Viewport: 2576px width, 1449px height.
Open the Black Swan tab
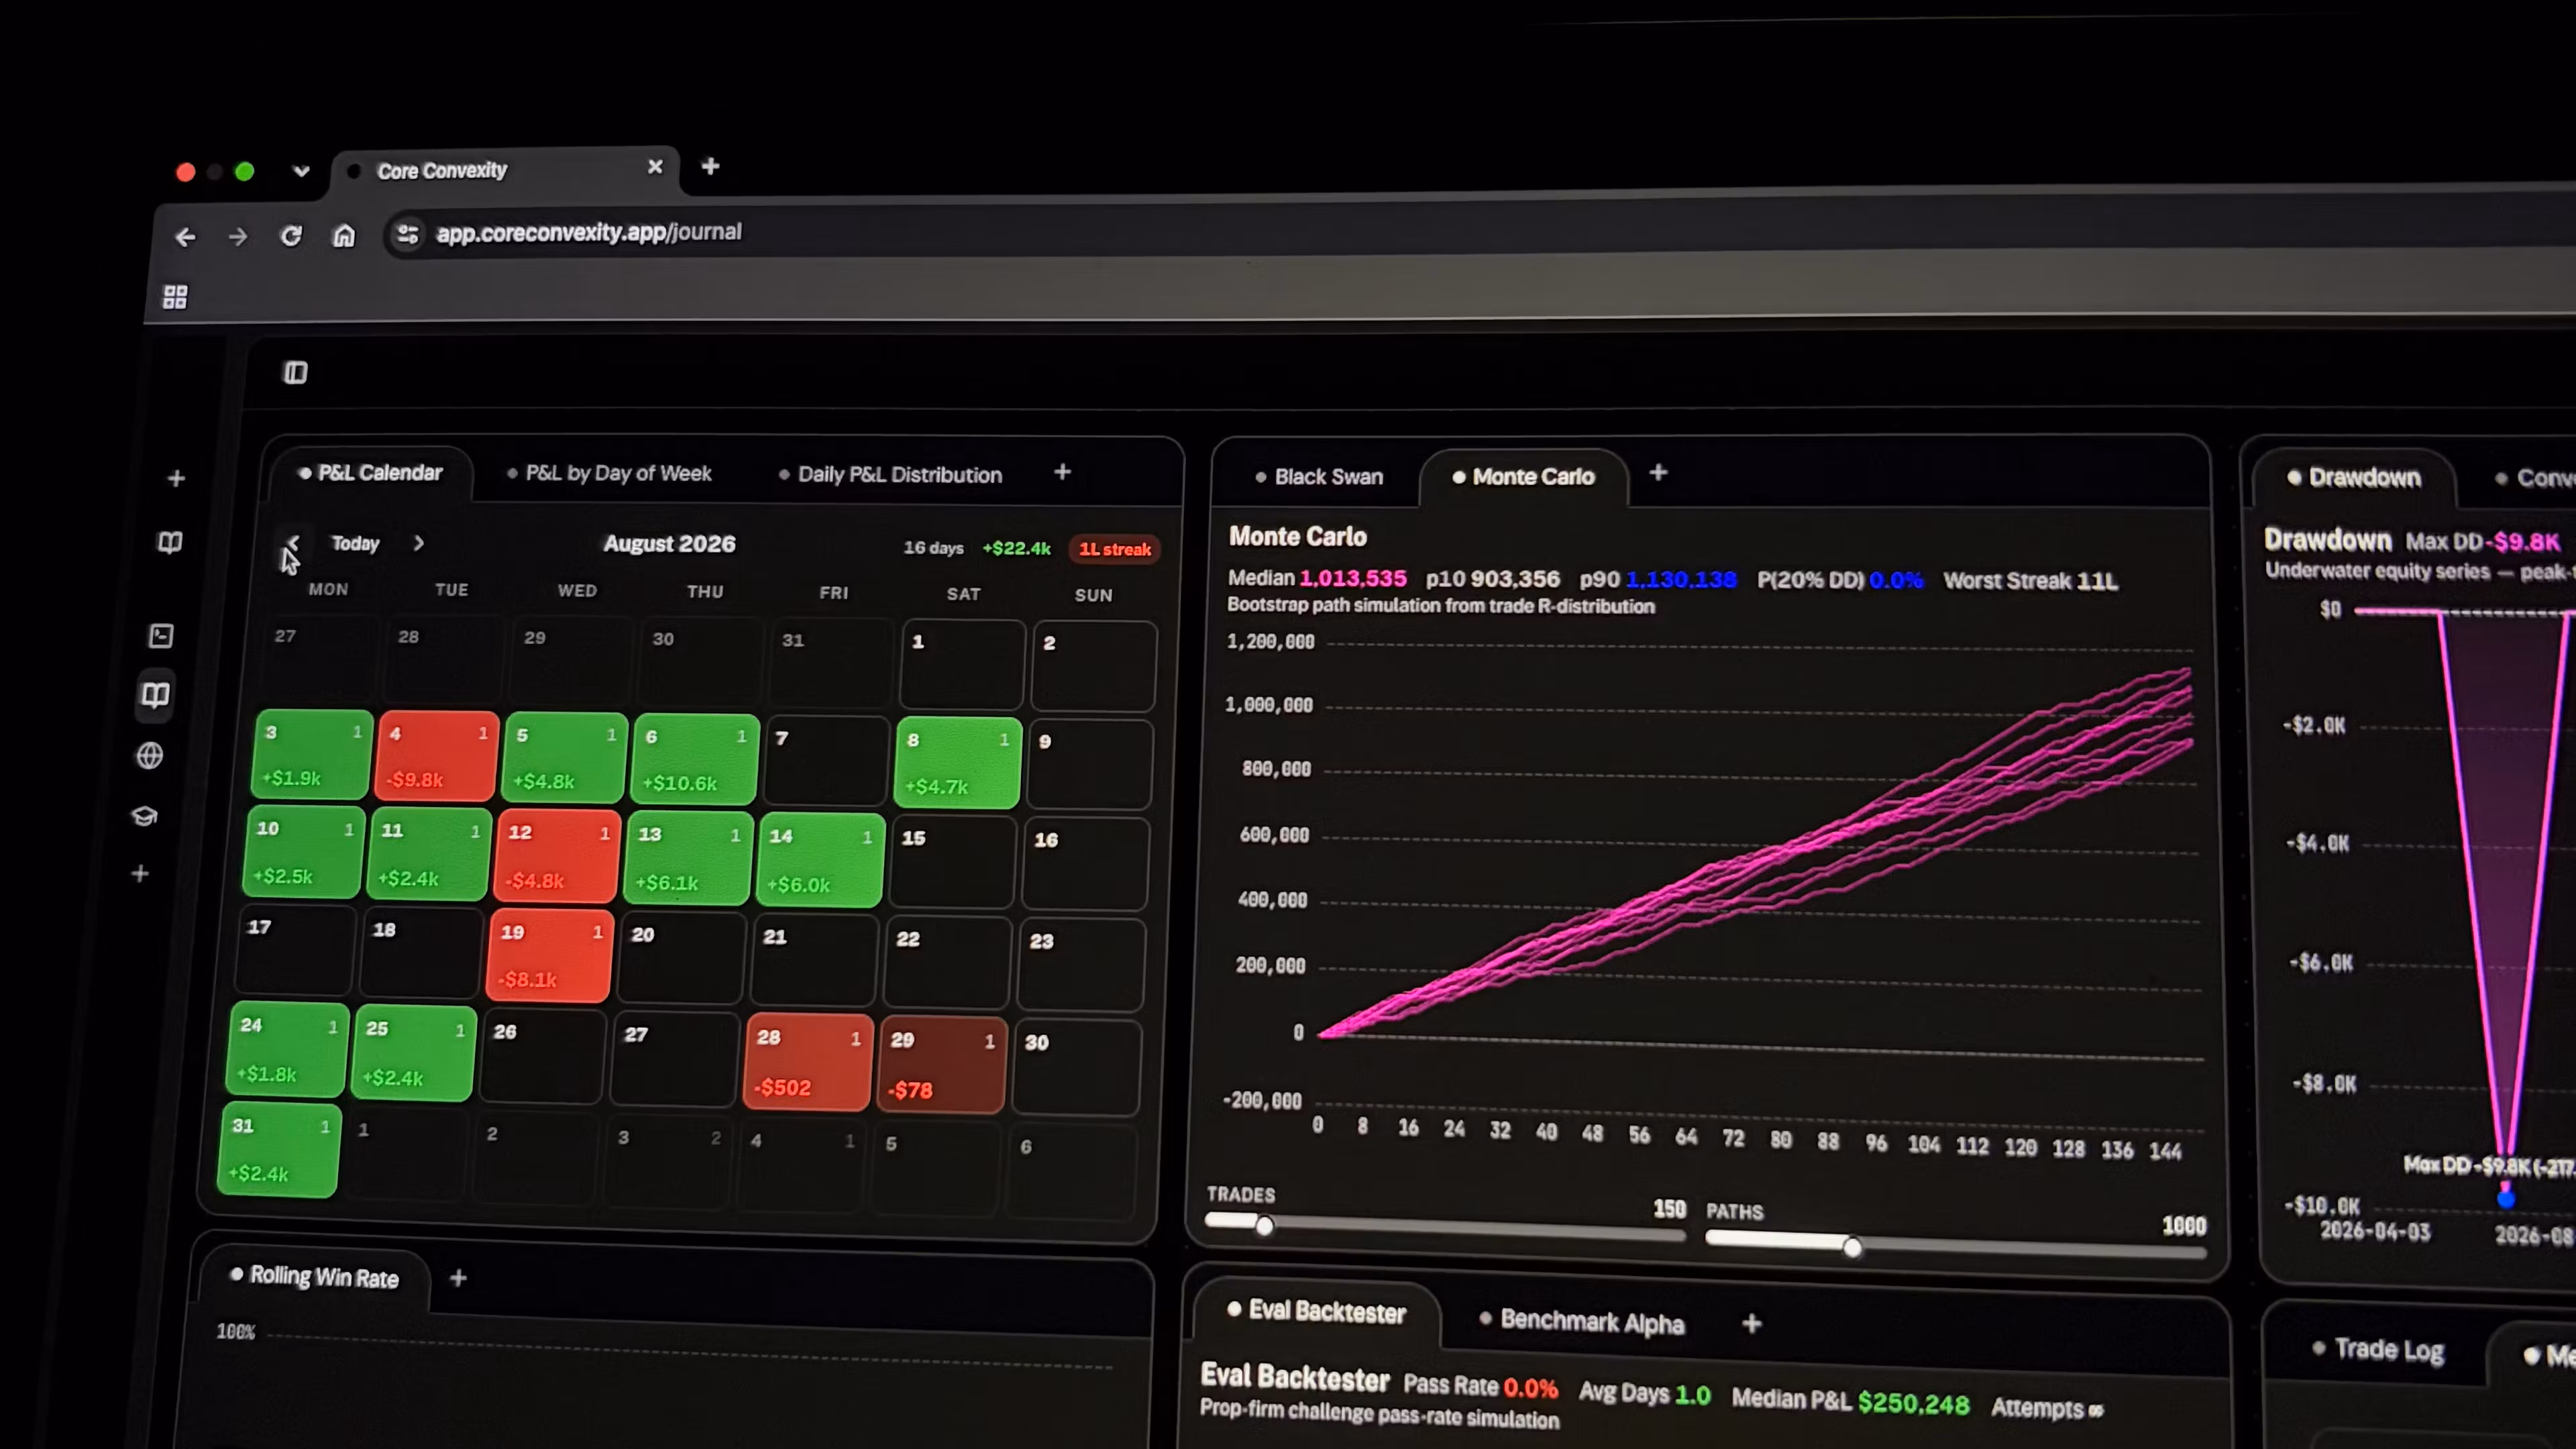point(1319,477)
